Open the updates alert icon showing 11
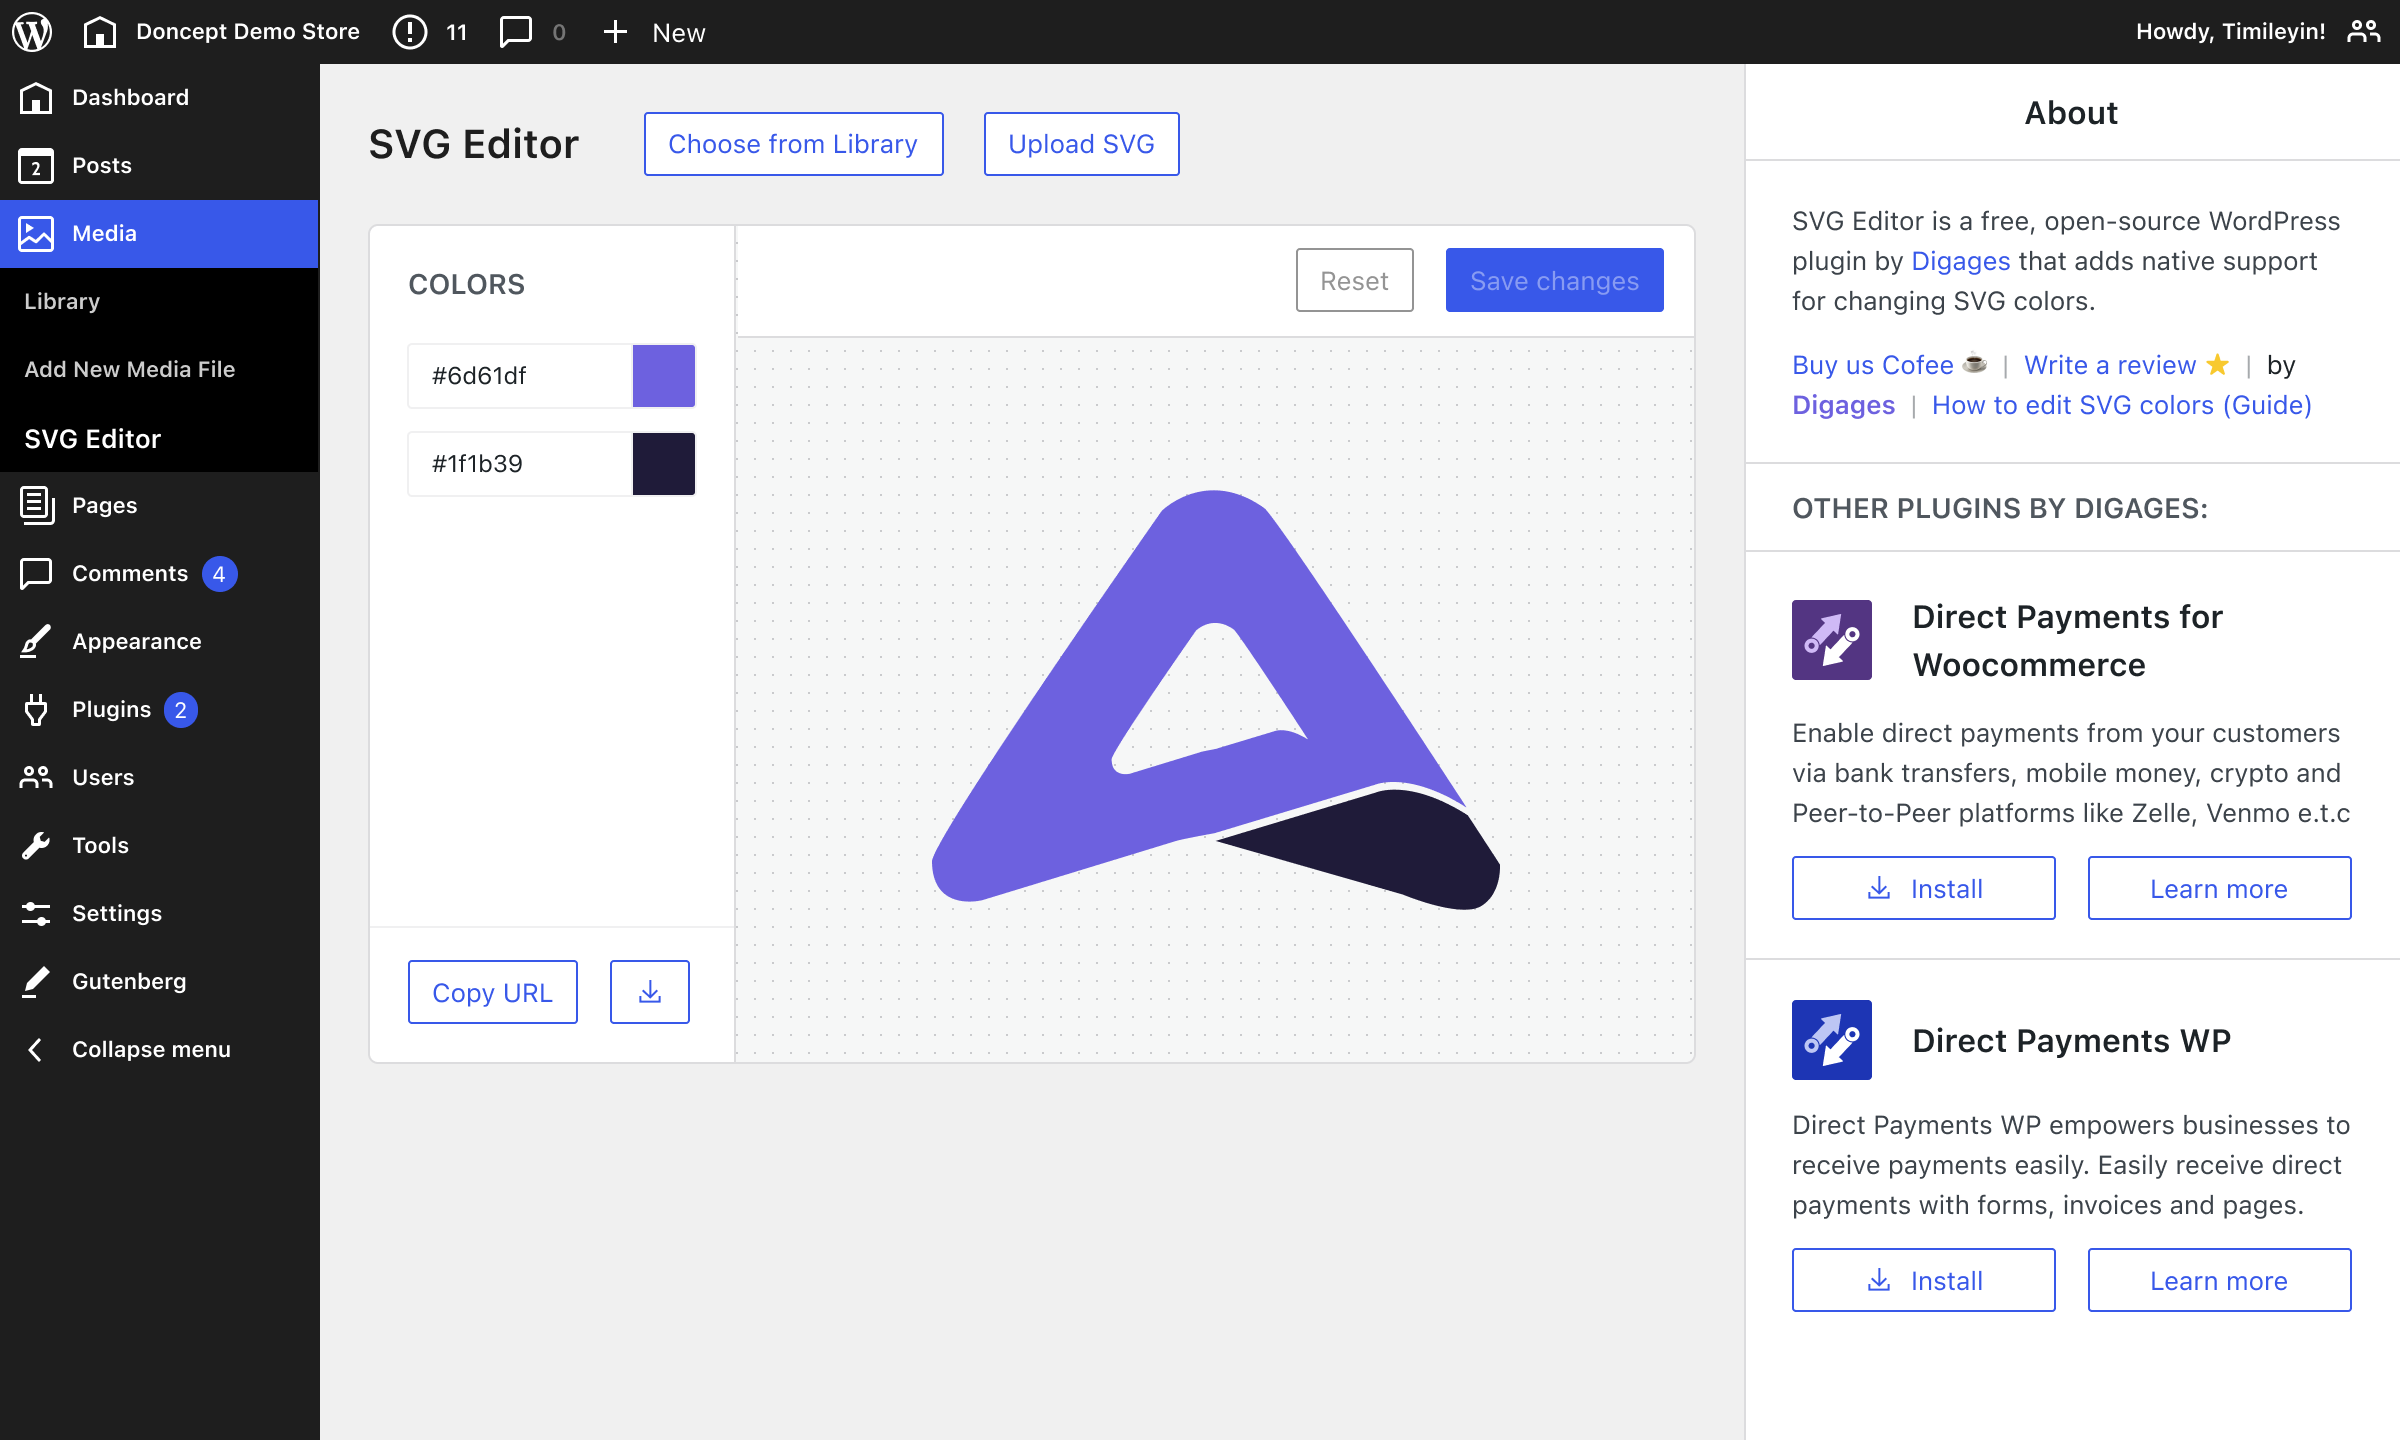Image resolution: width=2400 pixels, height=1440 pixels. tap(409, 32)
